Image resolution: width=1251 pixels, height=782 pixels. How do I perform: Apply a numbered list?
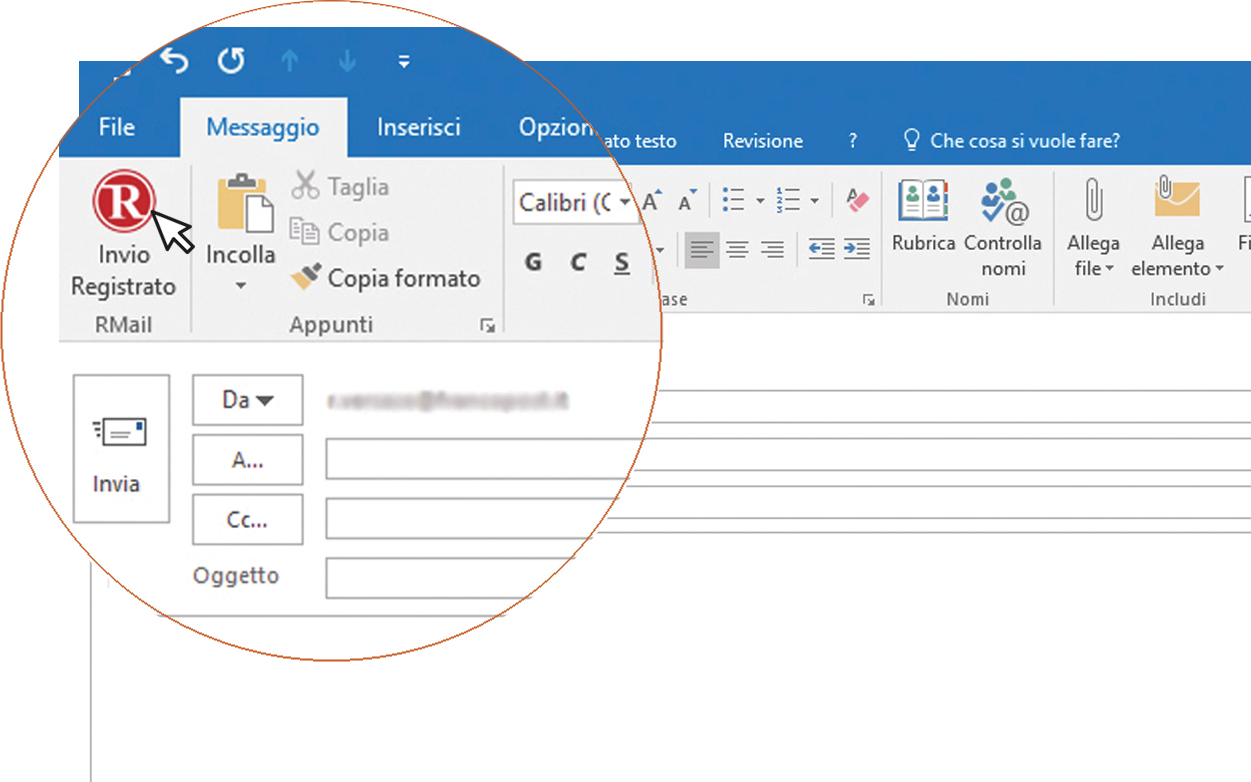click(x=789, y=201)
